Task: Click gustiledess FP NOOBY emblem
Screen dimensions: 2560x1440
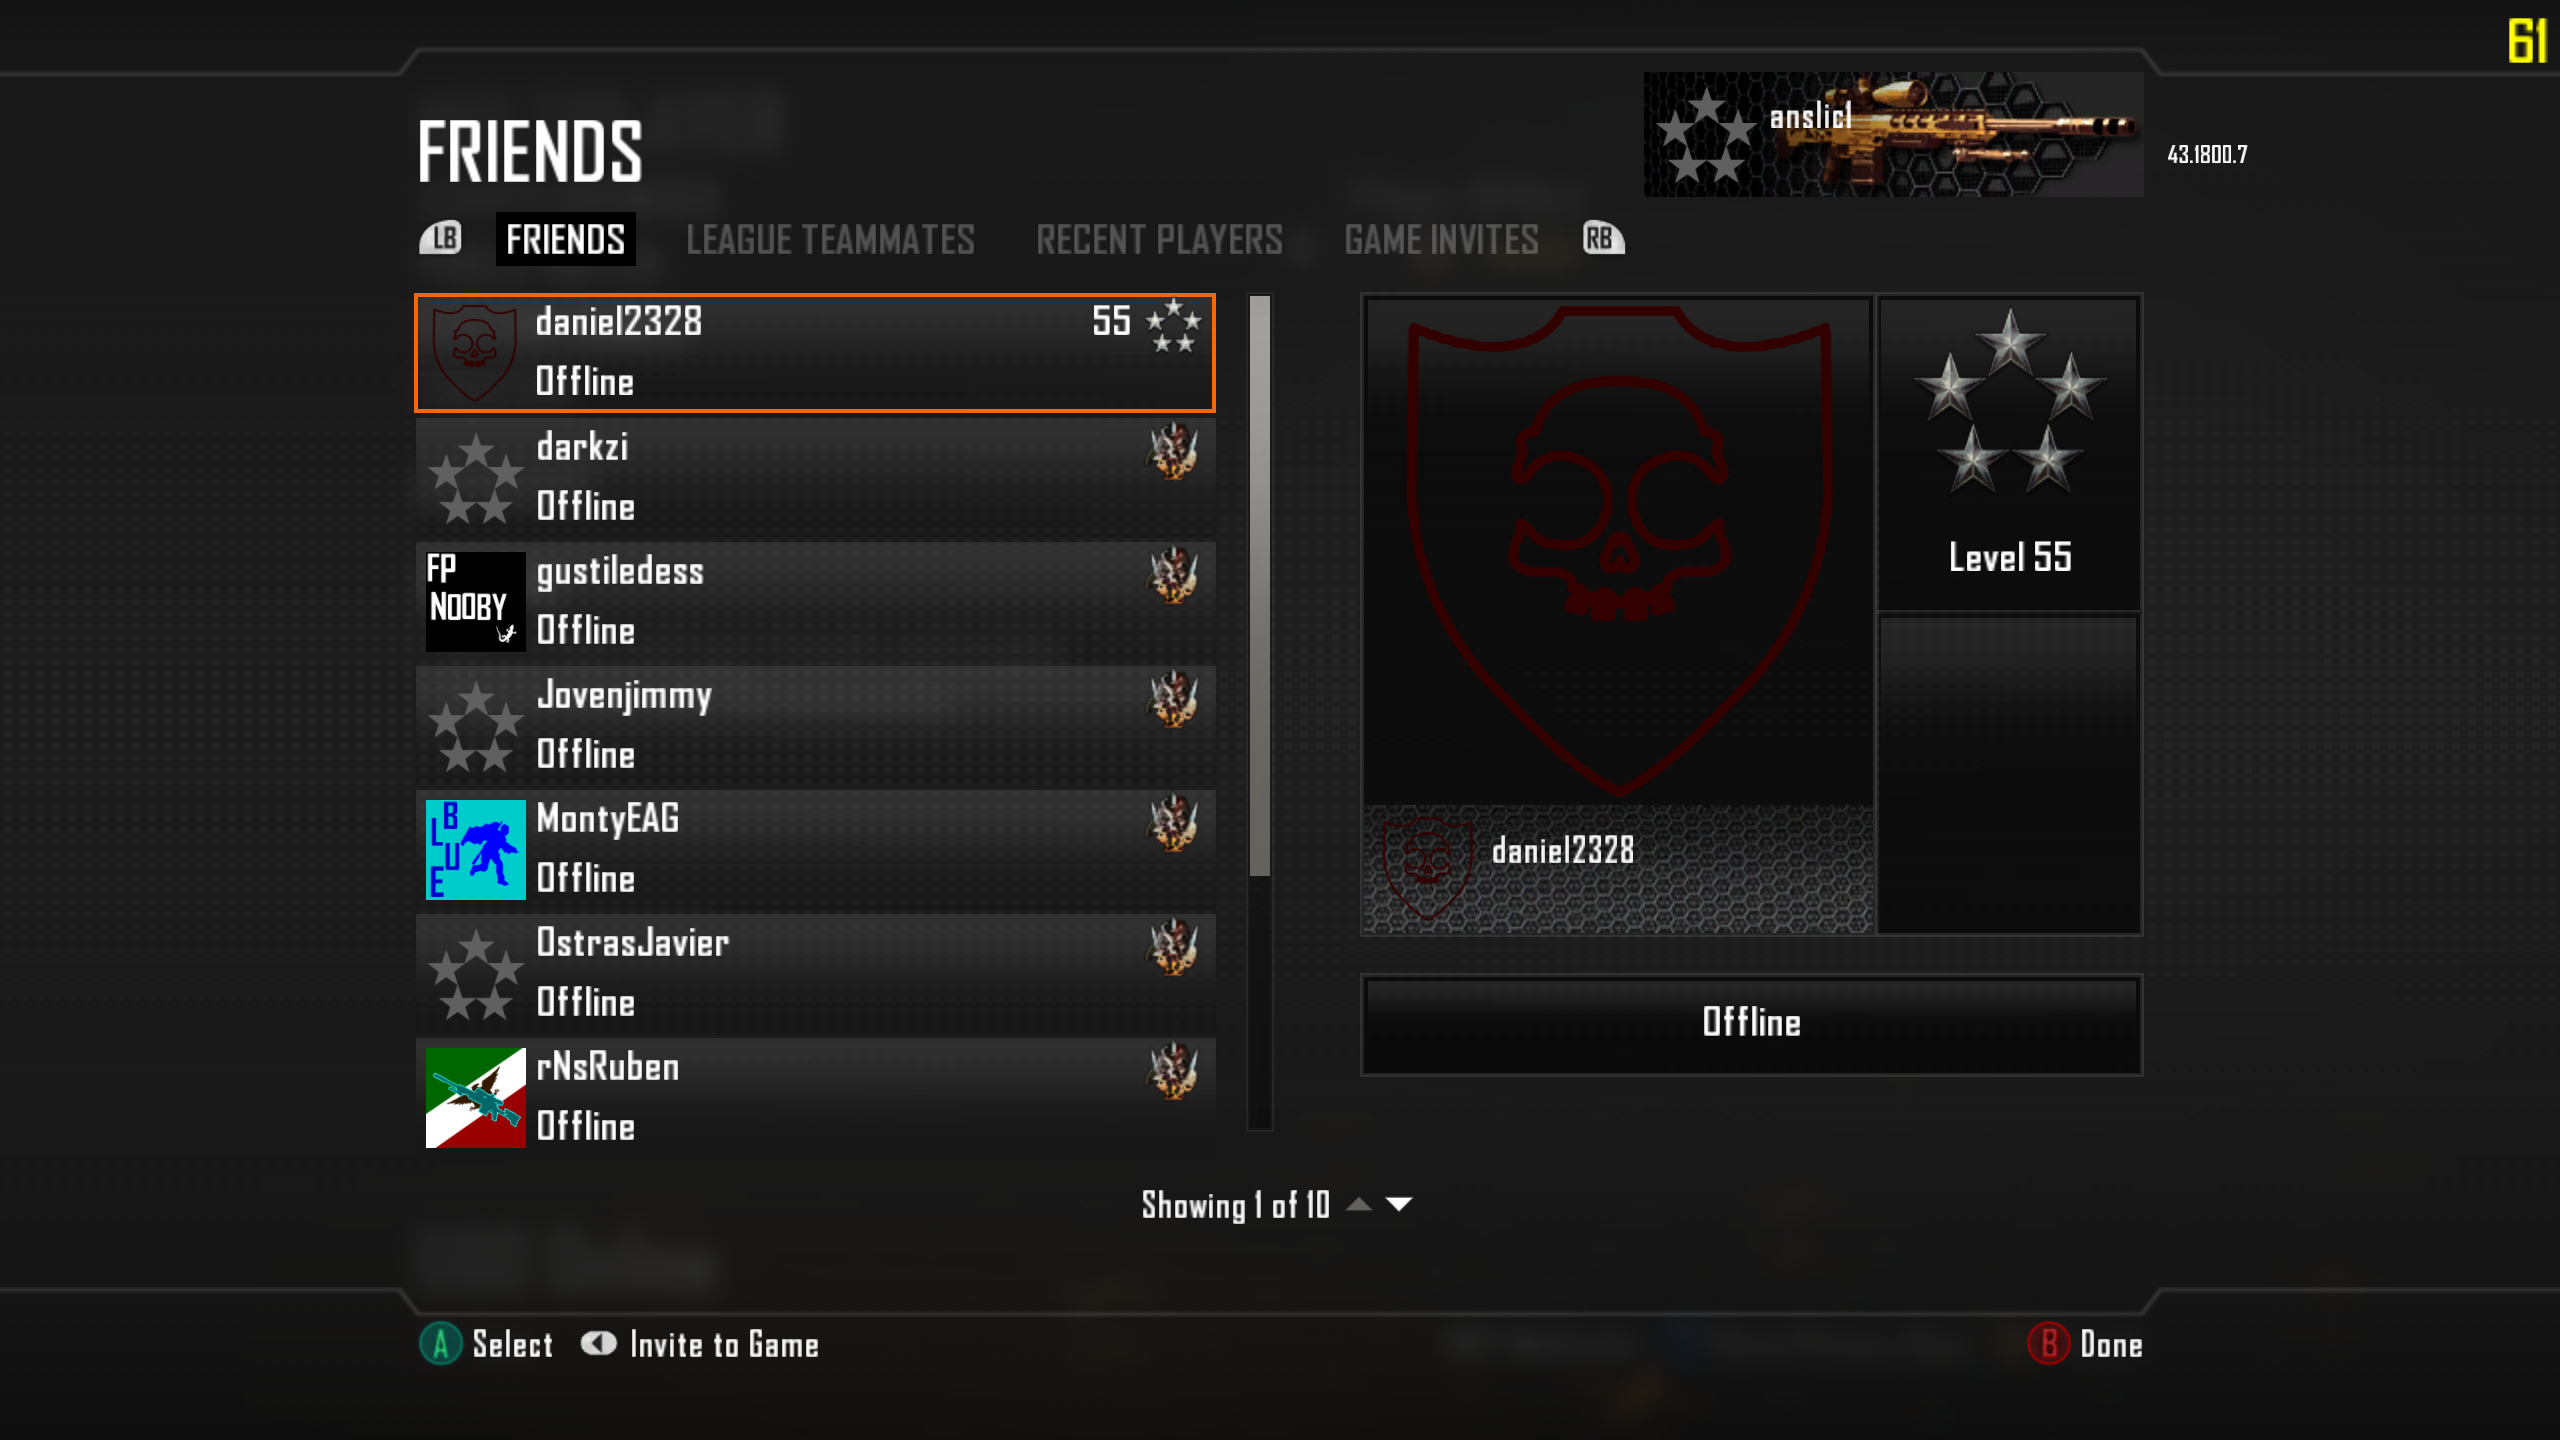Action: click(x=475, y=601)
